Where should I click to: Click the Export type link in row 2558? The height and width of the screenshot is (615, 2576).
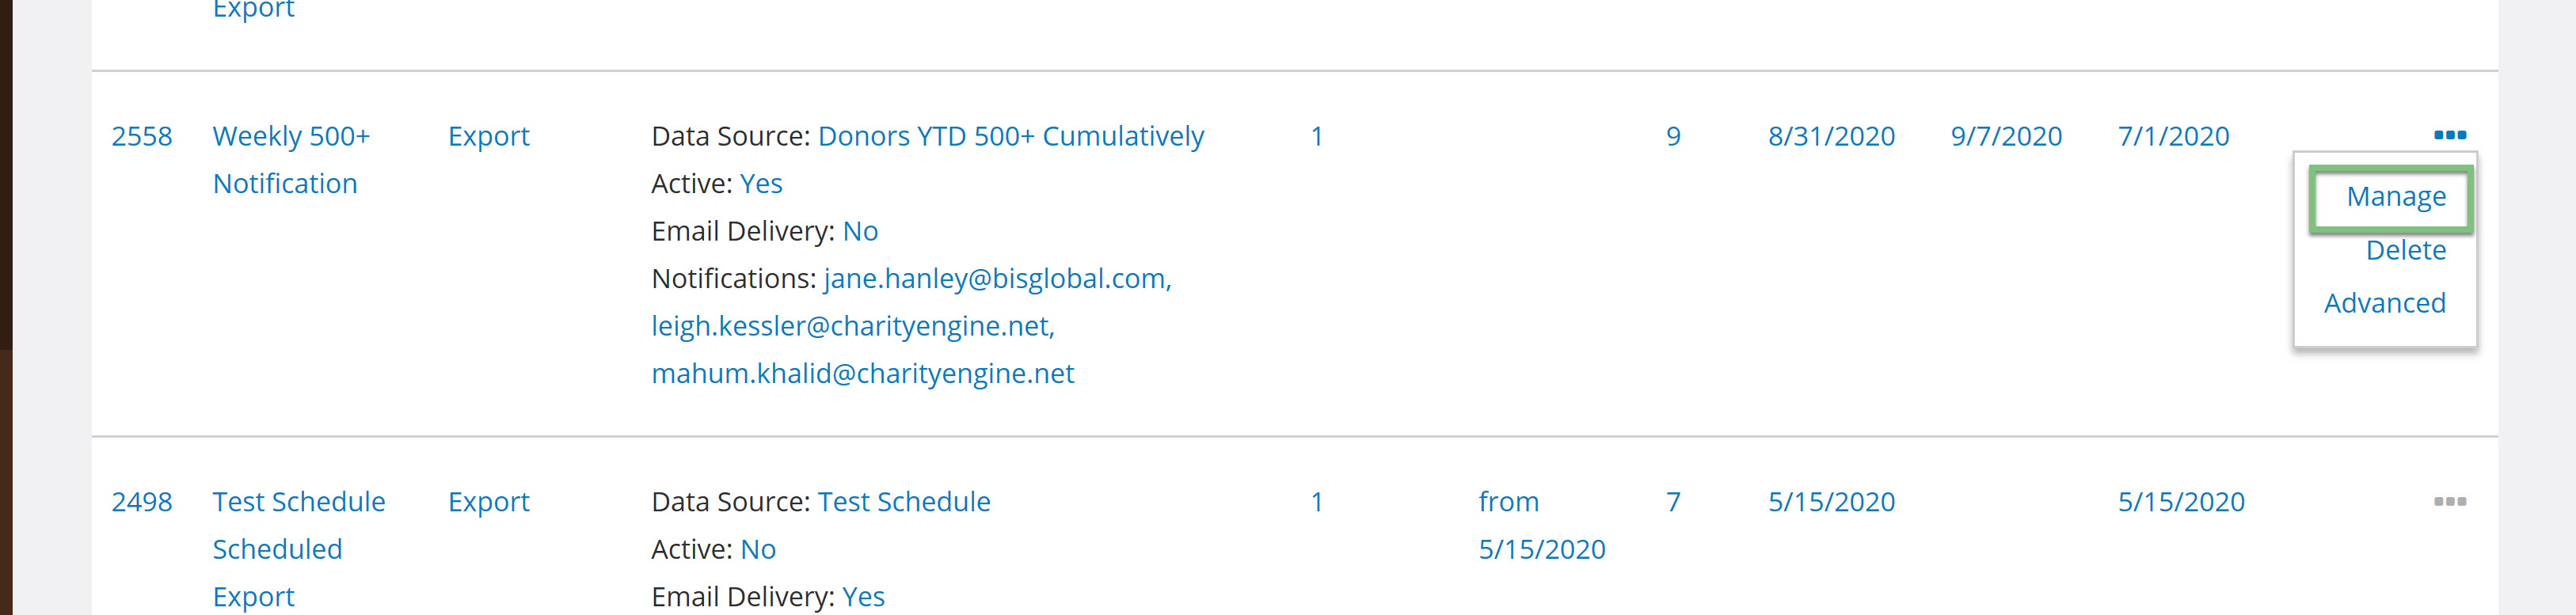coord(488,137)
